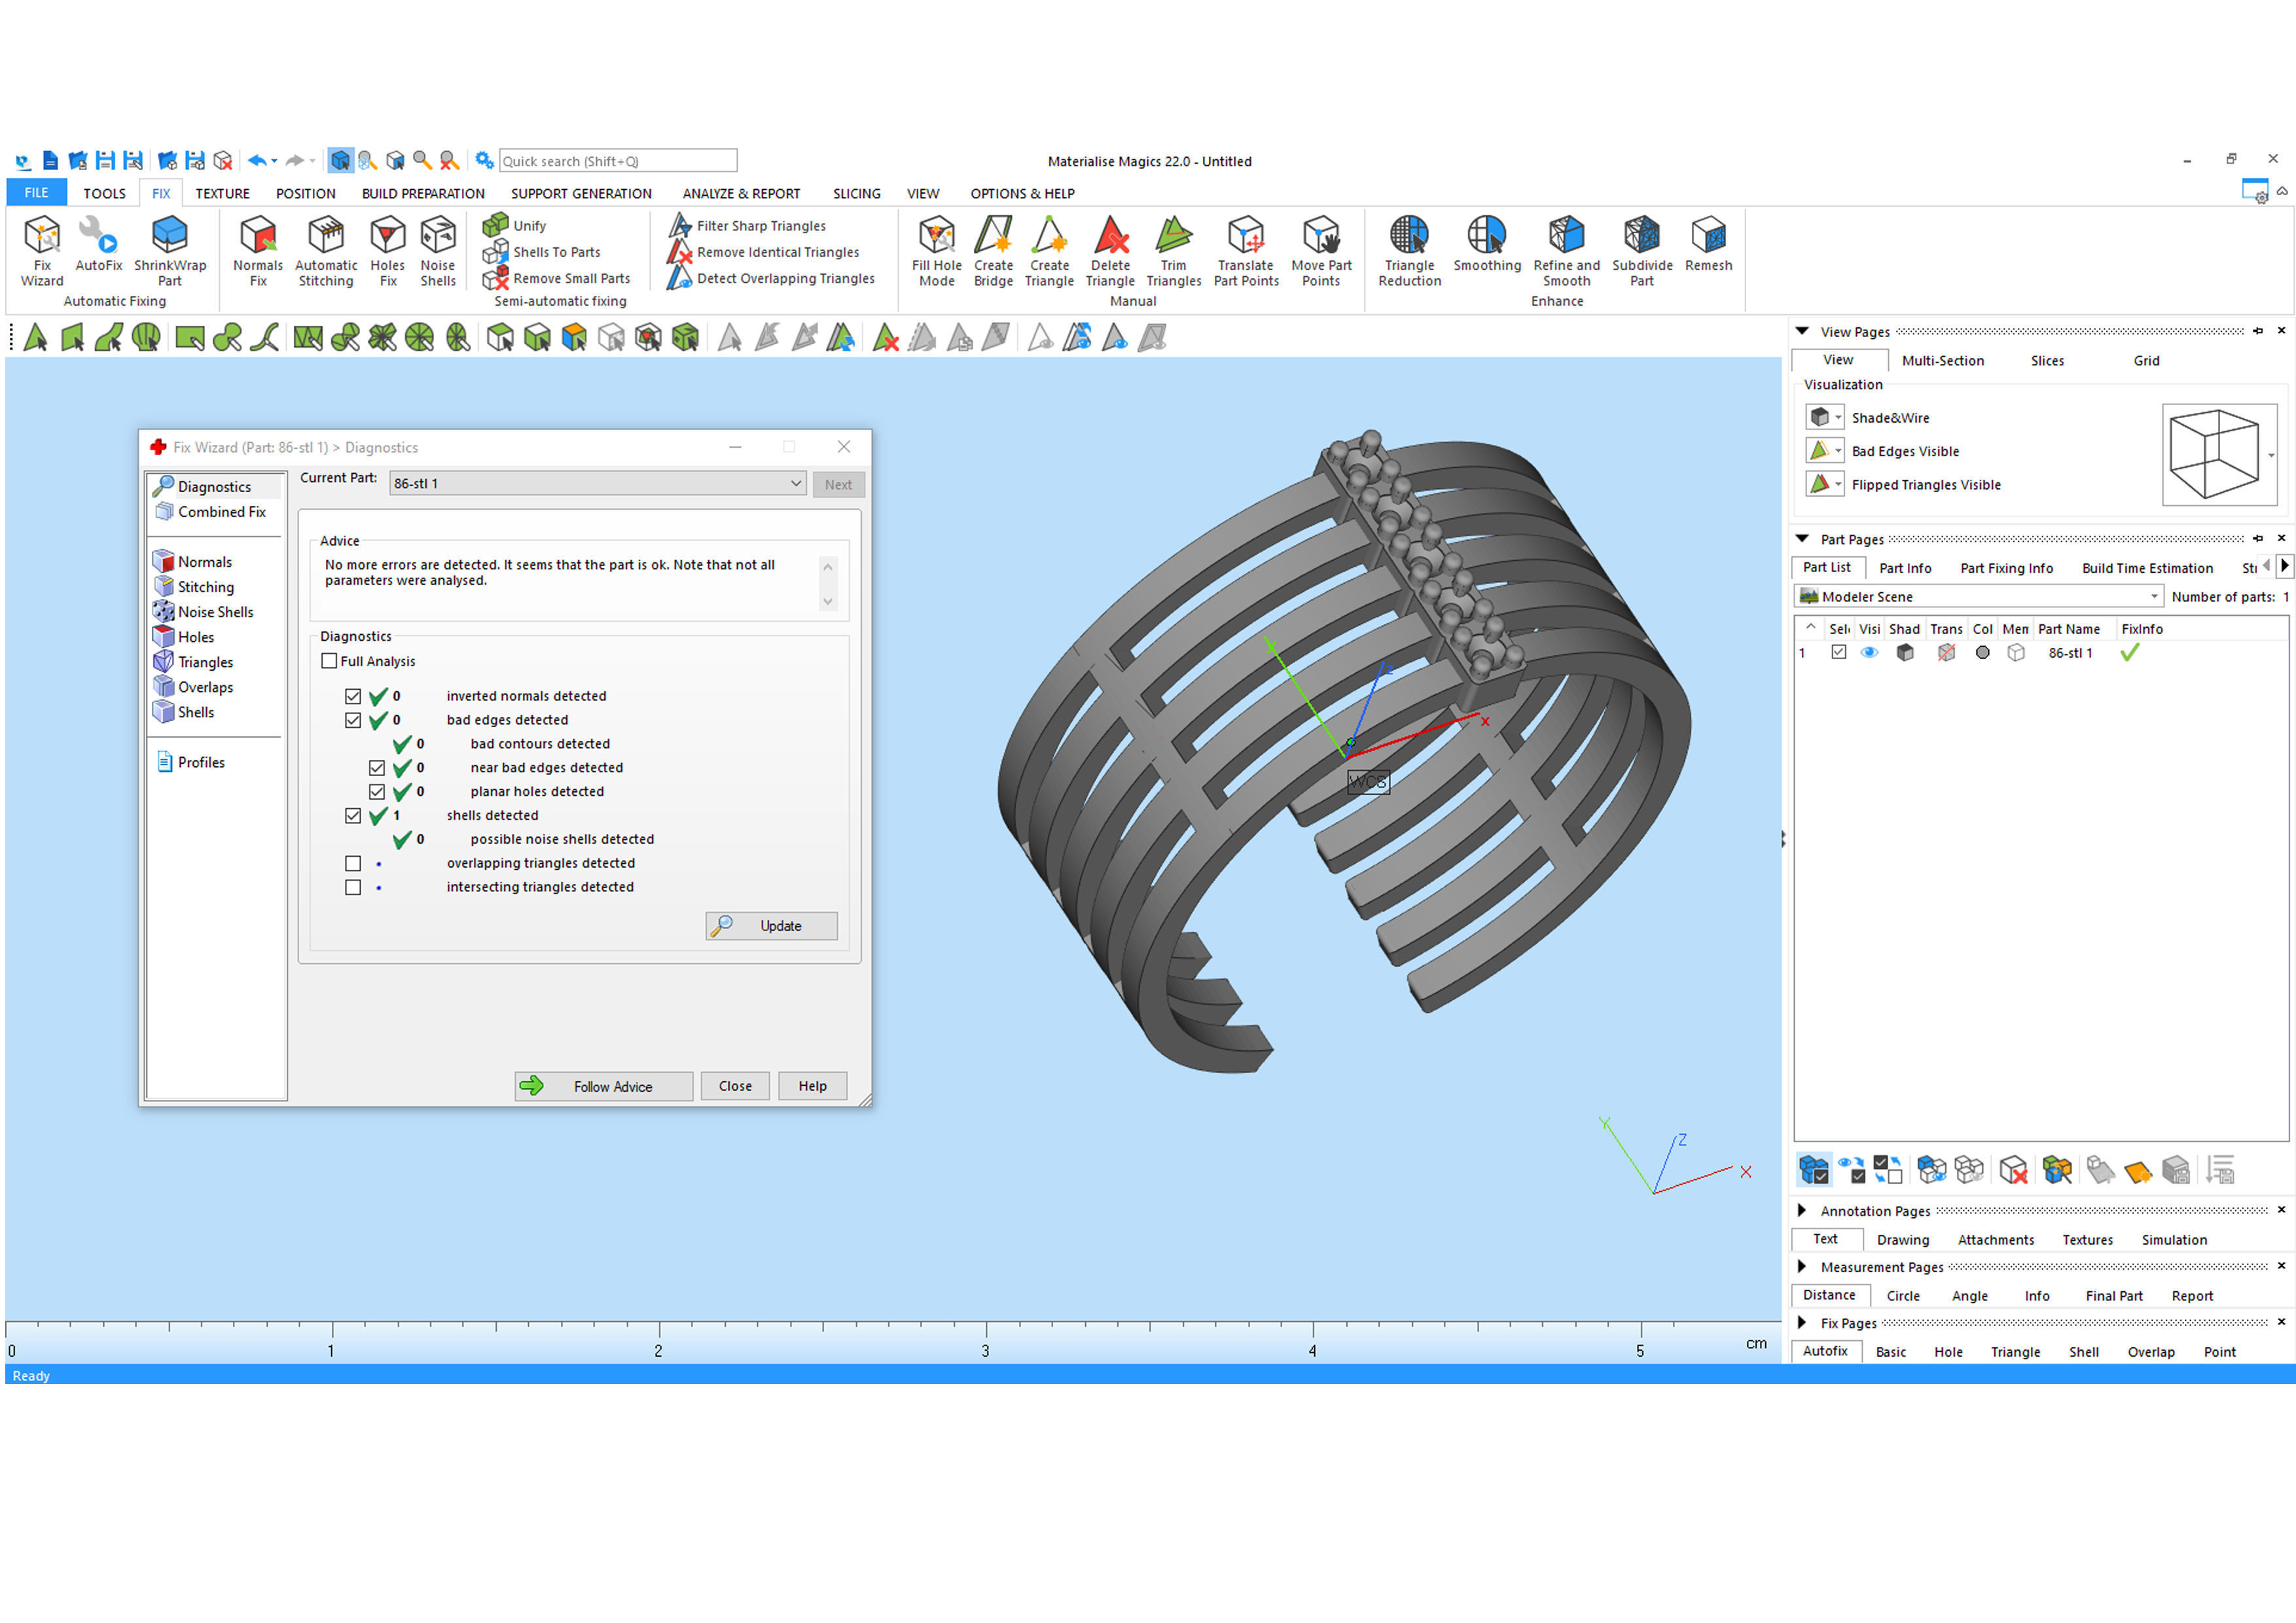
Task: Open the Current Part dropdown
Action: pos(597,483)
